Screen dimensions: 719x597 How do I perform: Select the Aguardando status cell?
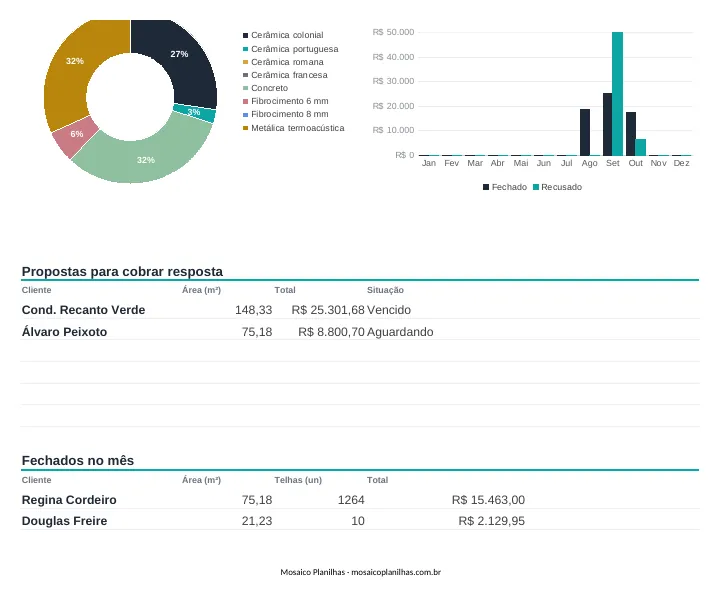click(x=400, y=332)
